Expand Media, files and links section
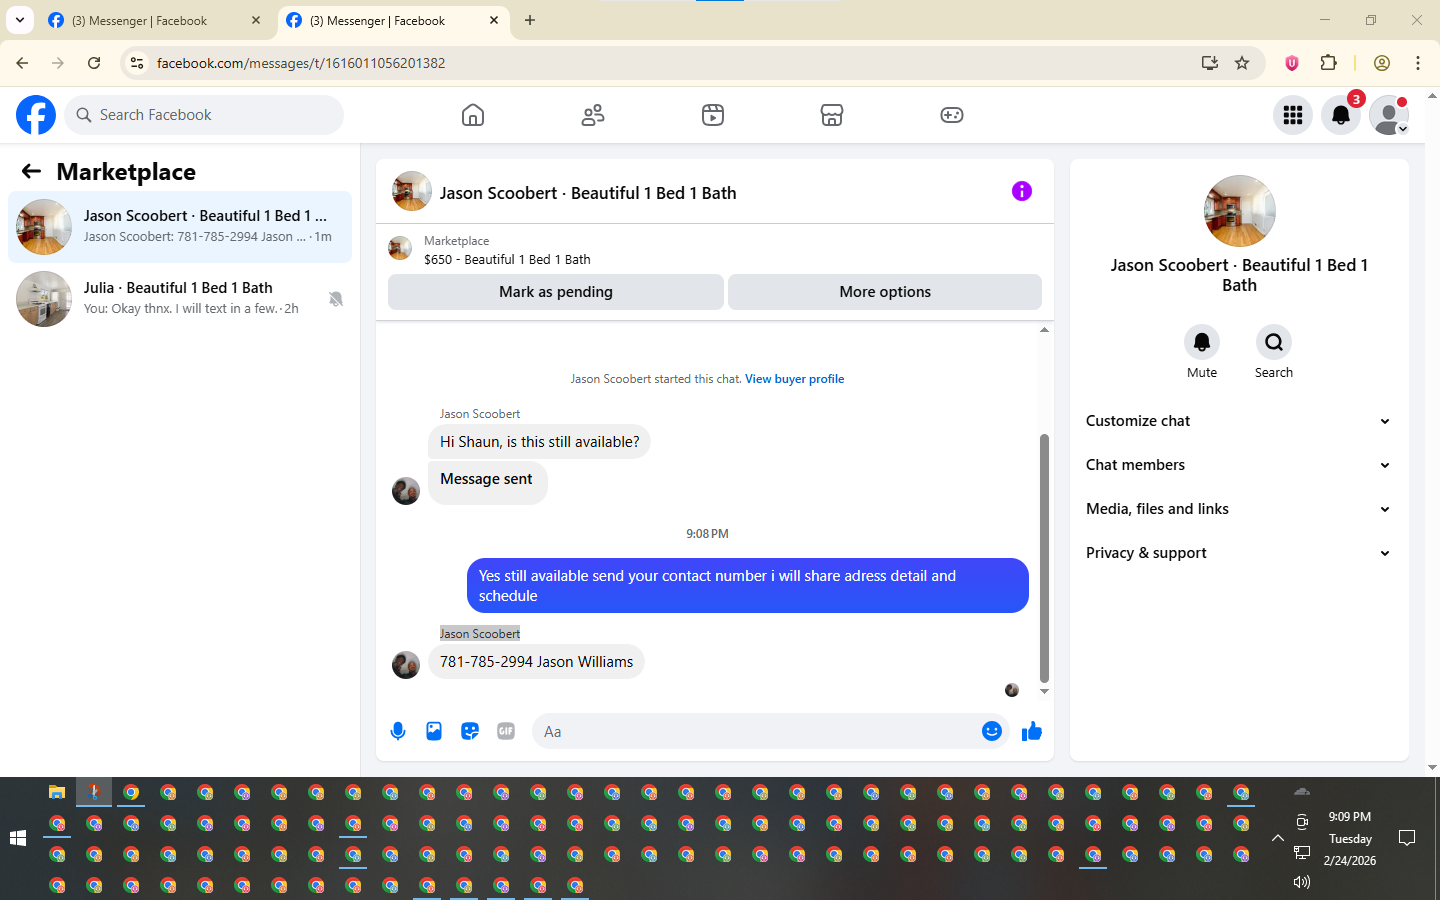Screen dimensions: 1440x900 (x=1239, y=509)
